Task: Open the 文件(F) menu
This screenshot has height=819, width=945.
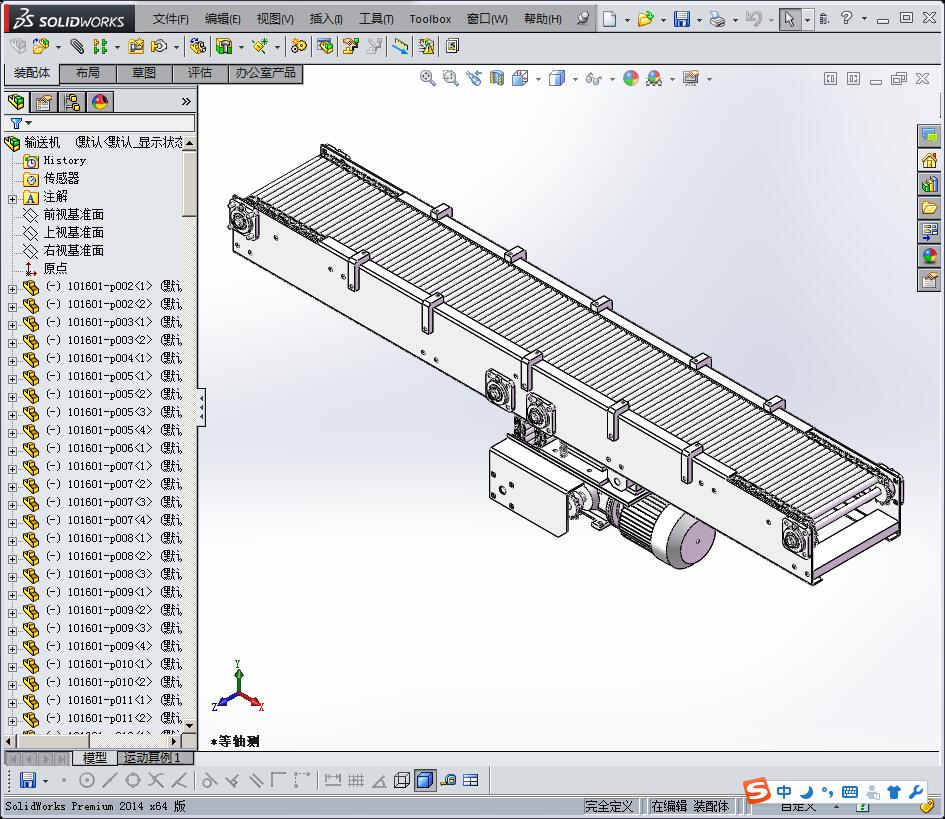Action: (x=171, y=19)
